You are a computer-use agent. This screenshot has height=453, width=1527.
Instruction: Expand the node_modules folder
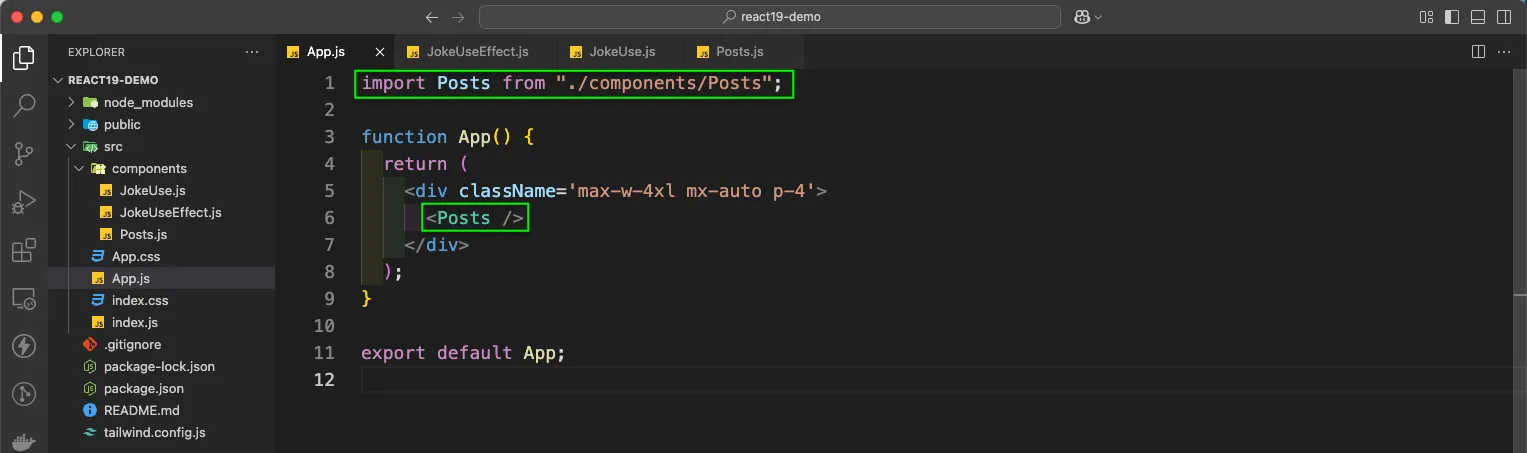(161, 102)
